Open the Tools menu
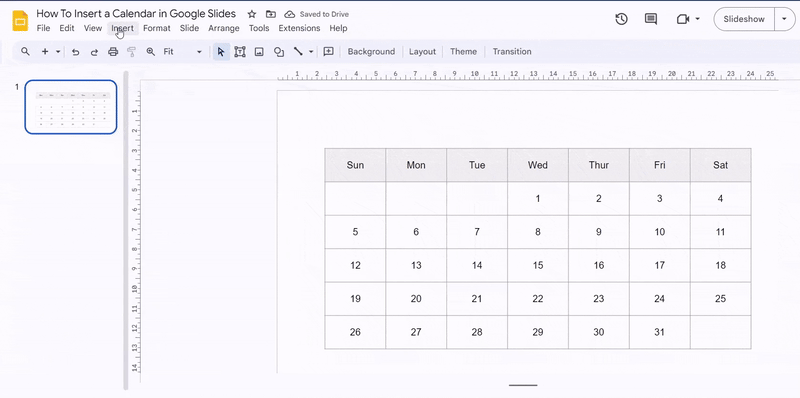Image resolution: width=800 pixels, height=398 pixels. [259, 28]
